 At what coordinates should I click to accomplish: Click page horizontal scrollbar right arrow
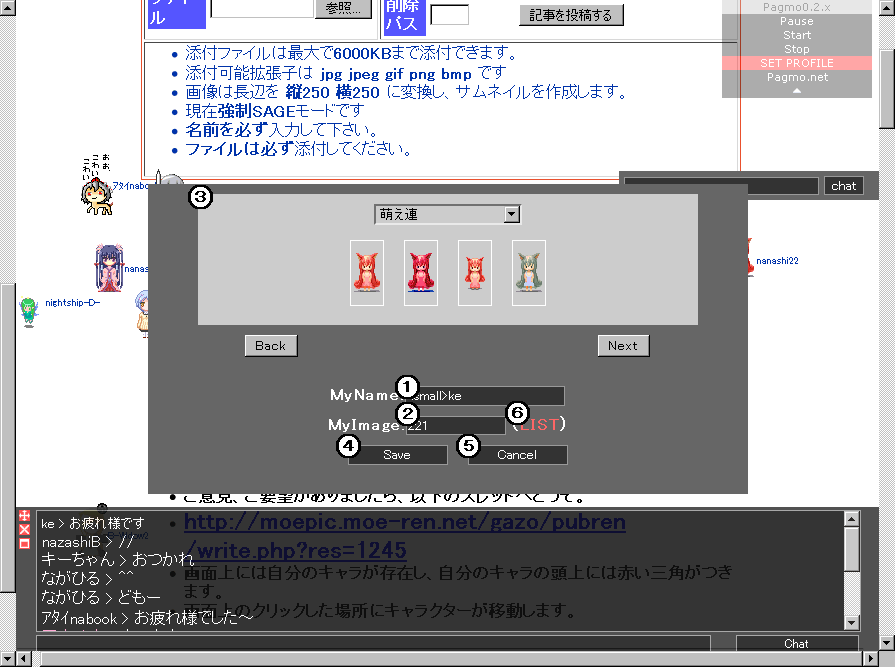872,658
